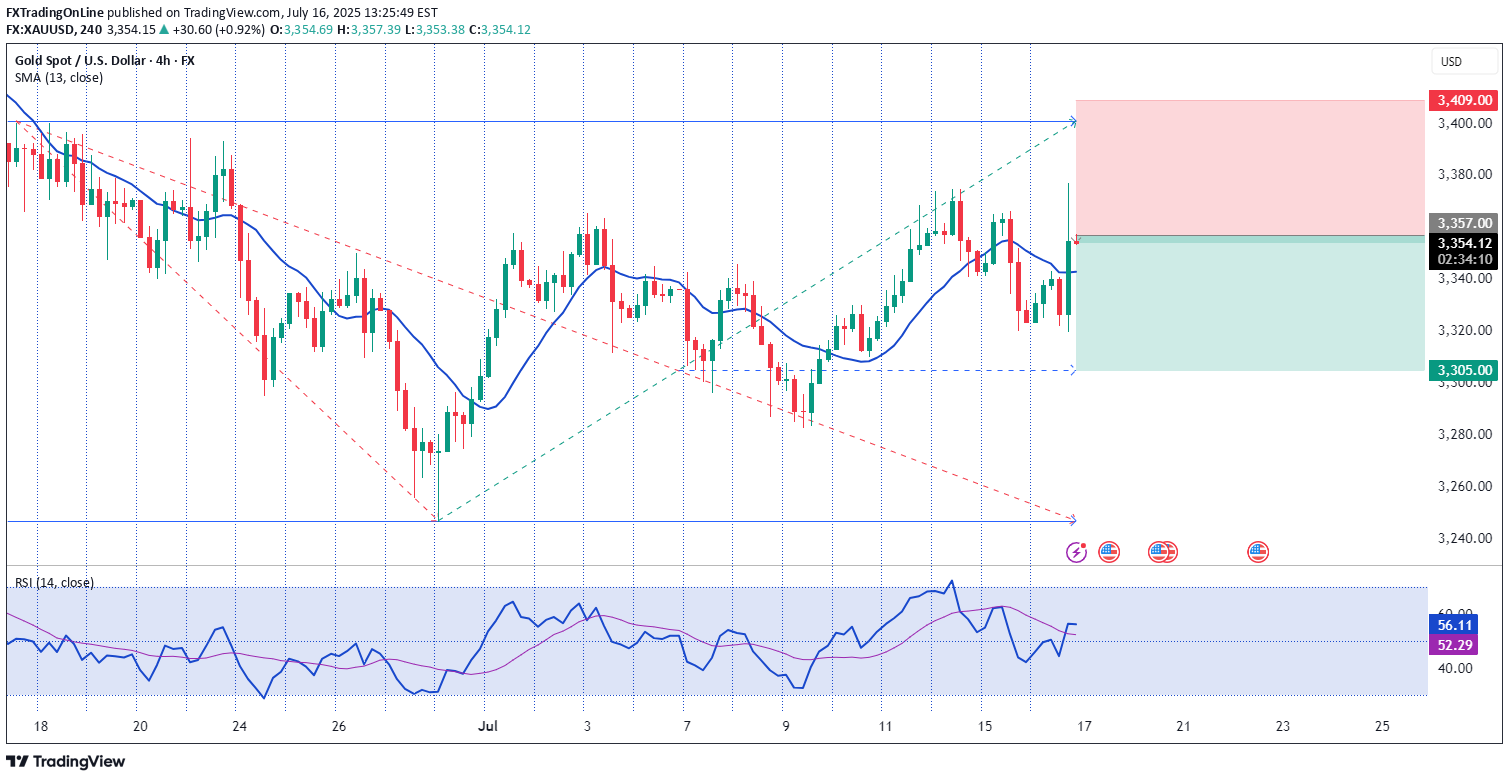The width and height of the screenshot is (1509, 780).
Task: Click the 17 date label on the time axis
Action: click(x=1083, y=726)
